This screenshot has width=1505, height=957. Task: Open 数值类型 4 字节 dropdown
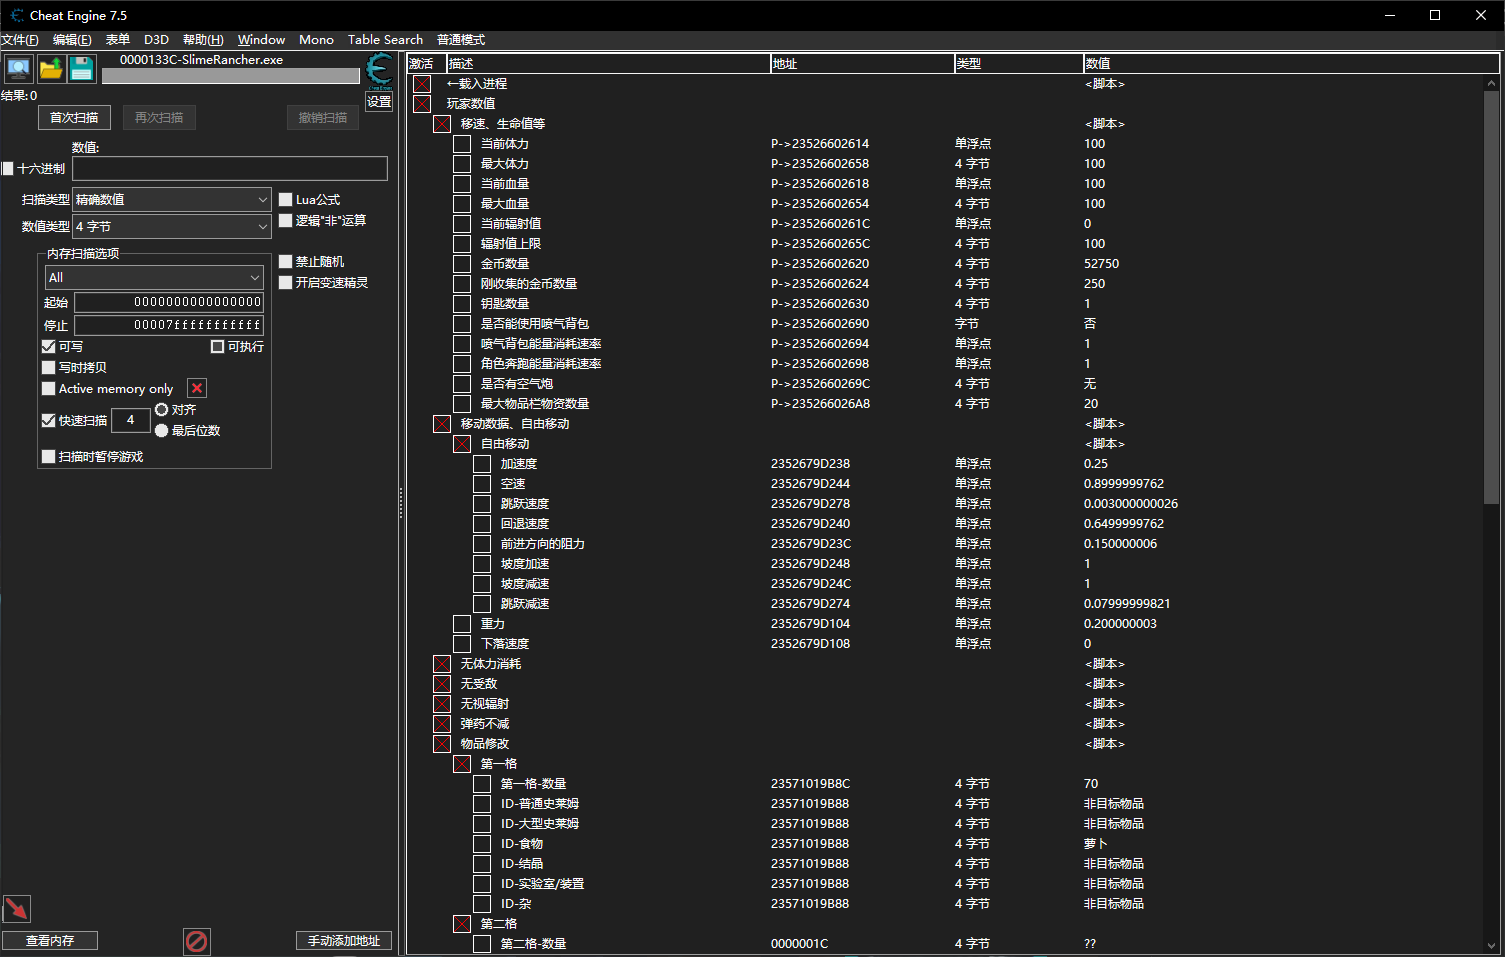[x=172, y=227]
